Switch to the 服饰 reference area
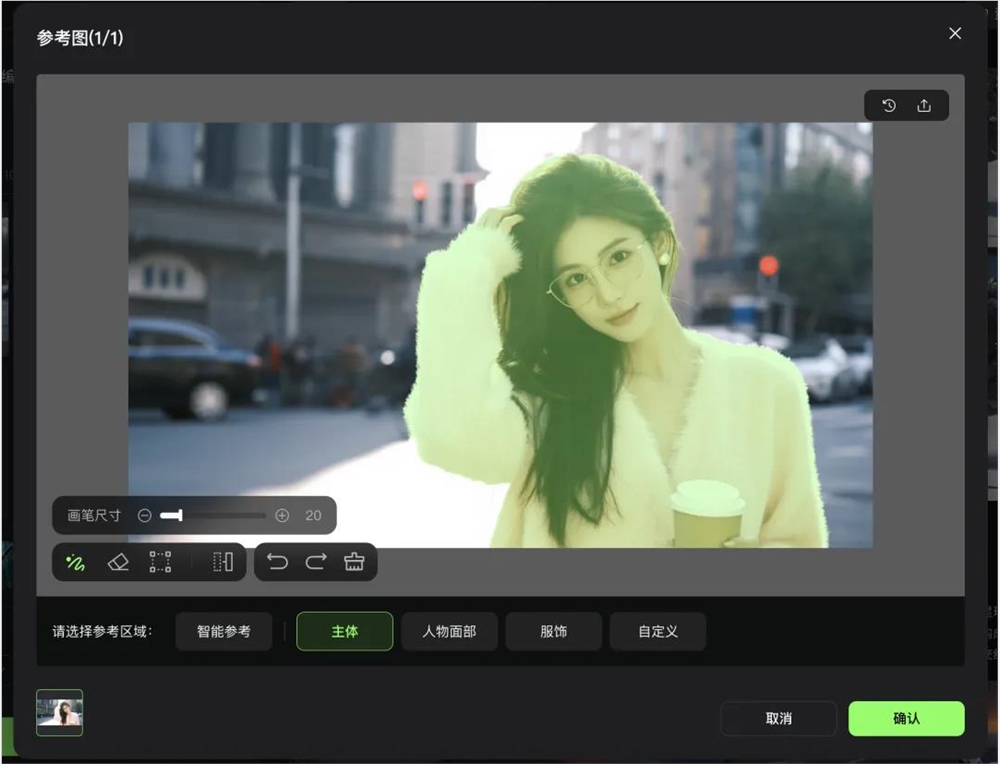Viewport: 1000px width, 764px height. (554, 631)
